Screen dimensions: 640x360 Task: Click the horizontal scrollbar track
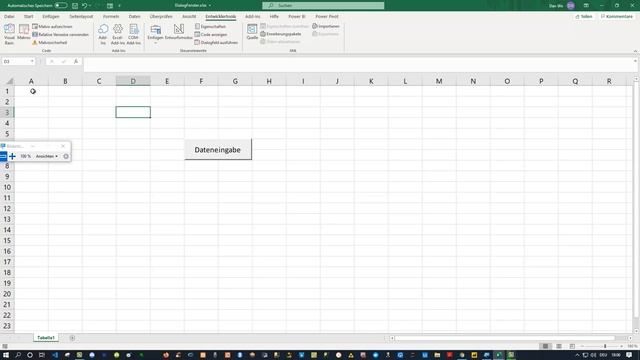(x=504, y=338)
